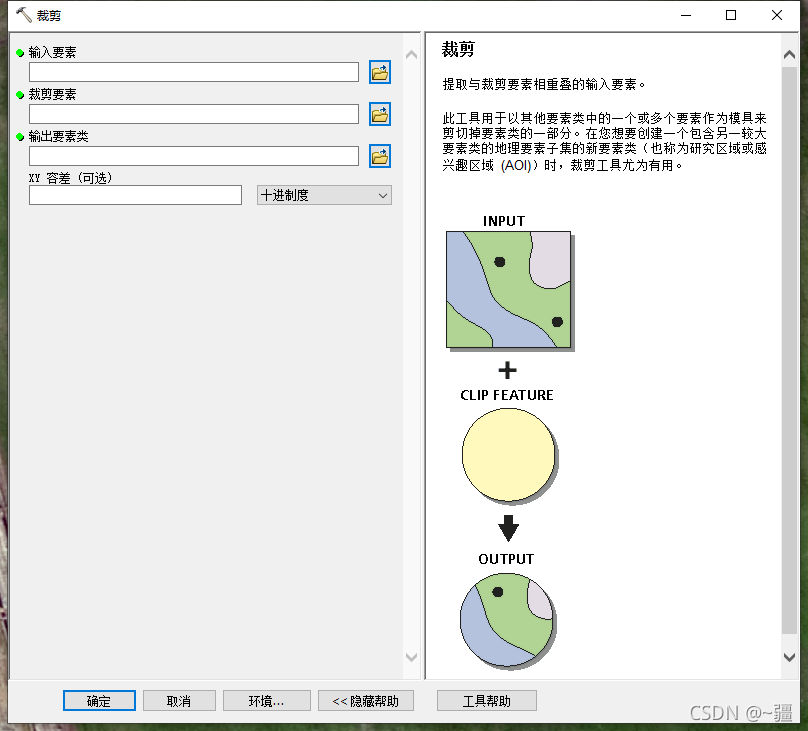Viewport: 808px width, 731px height.
Task: Click the parameter pane scroll up arrow
Action: pyautogui.click(x=411, y=55)
